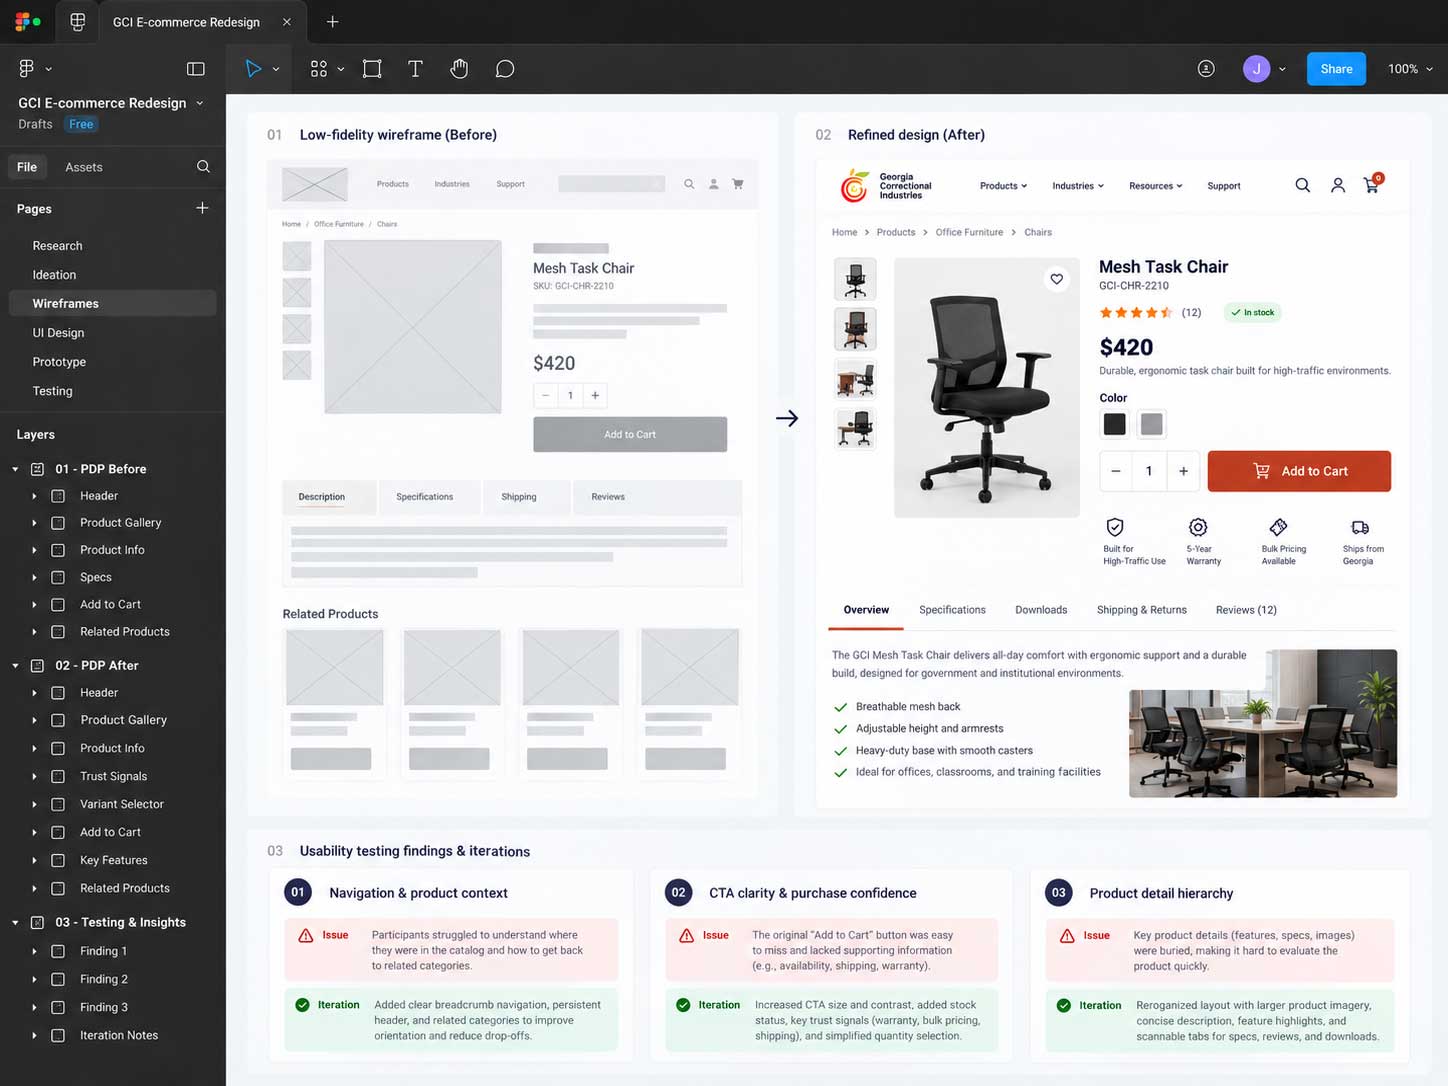Open avatar J account dropdown arrow
The width and height of the screenshot is (1448, 1086).
pyautogui.click(x=1282, y=69)
